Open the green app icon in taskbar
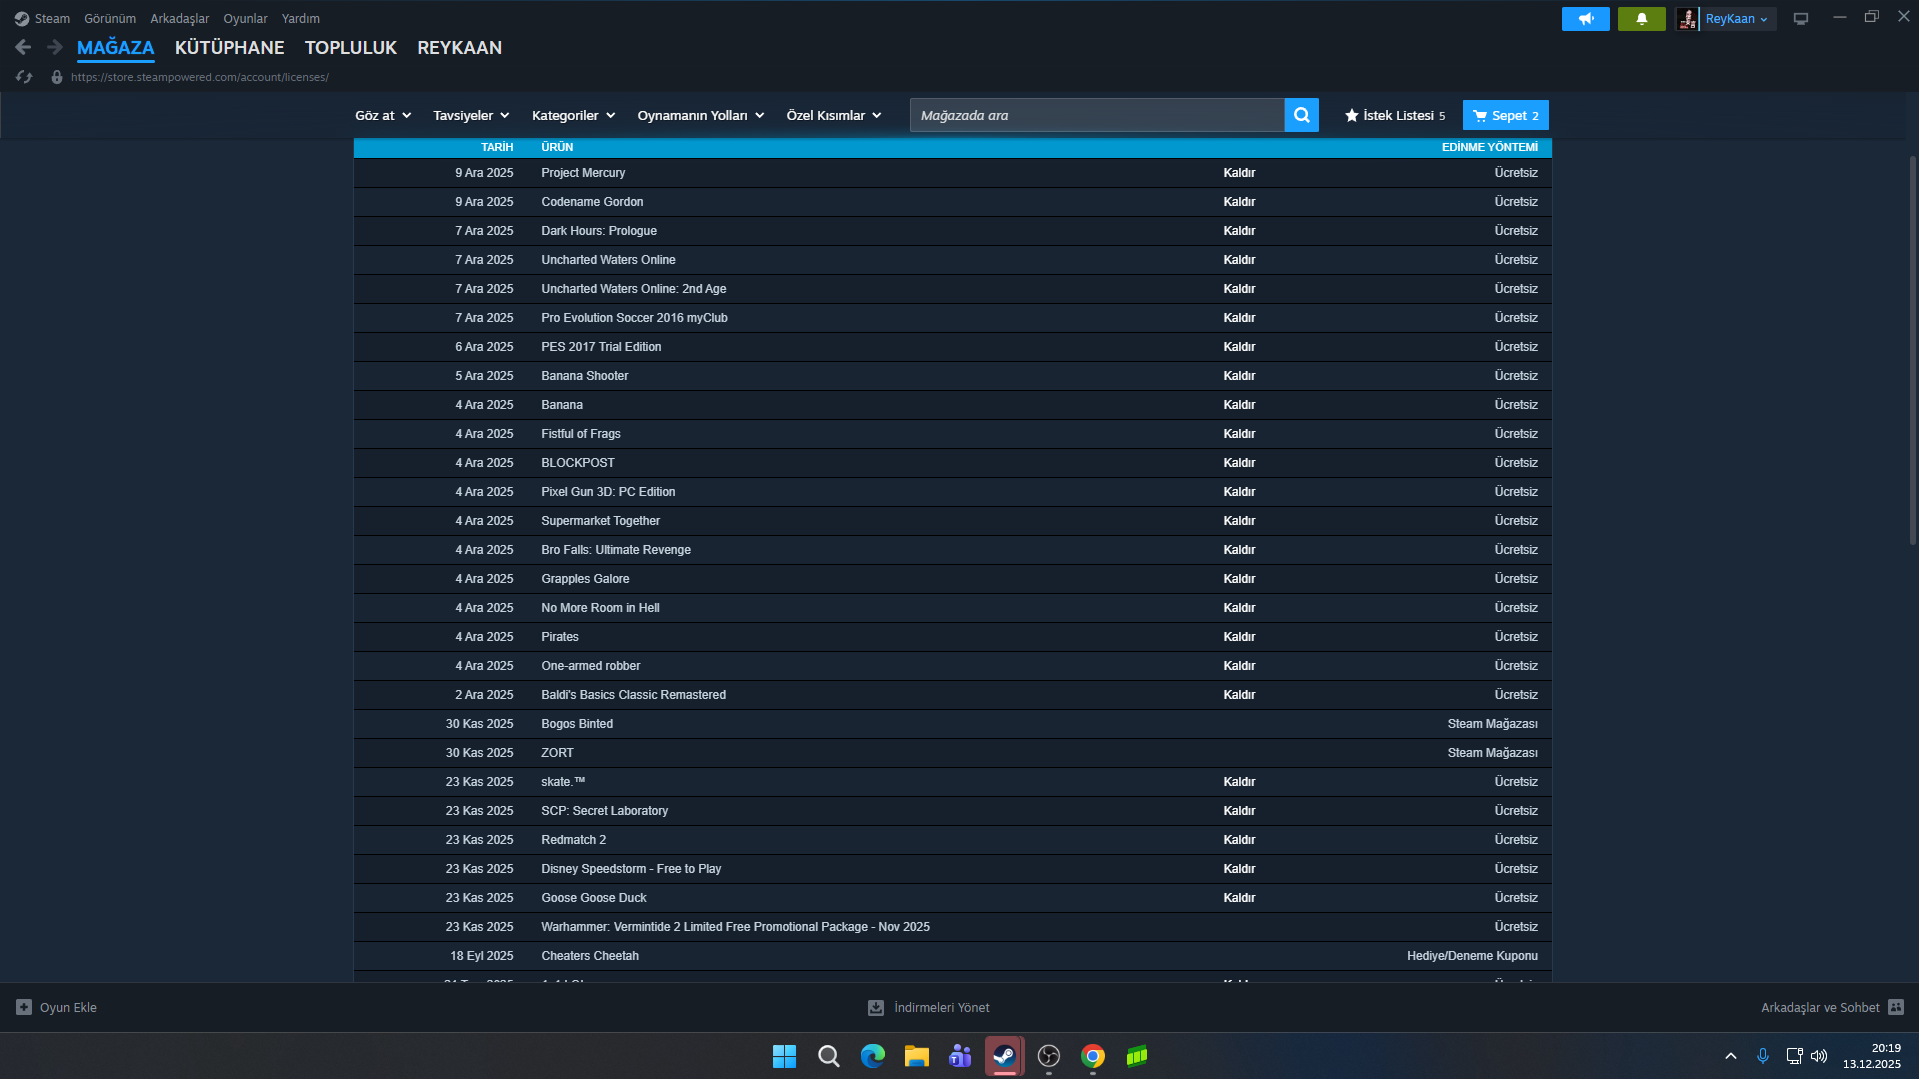Image resolution: width=1919 pixels, height=1079 pixels. tap(1137, 1056)
